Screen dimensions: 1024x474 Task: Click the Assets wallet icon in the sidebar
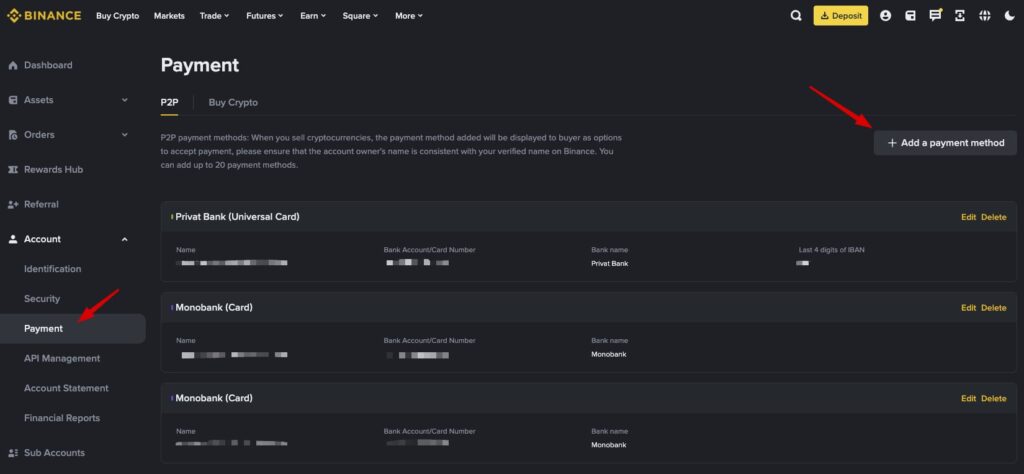12,100
